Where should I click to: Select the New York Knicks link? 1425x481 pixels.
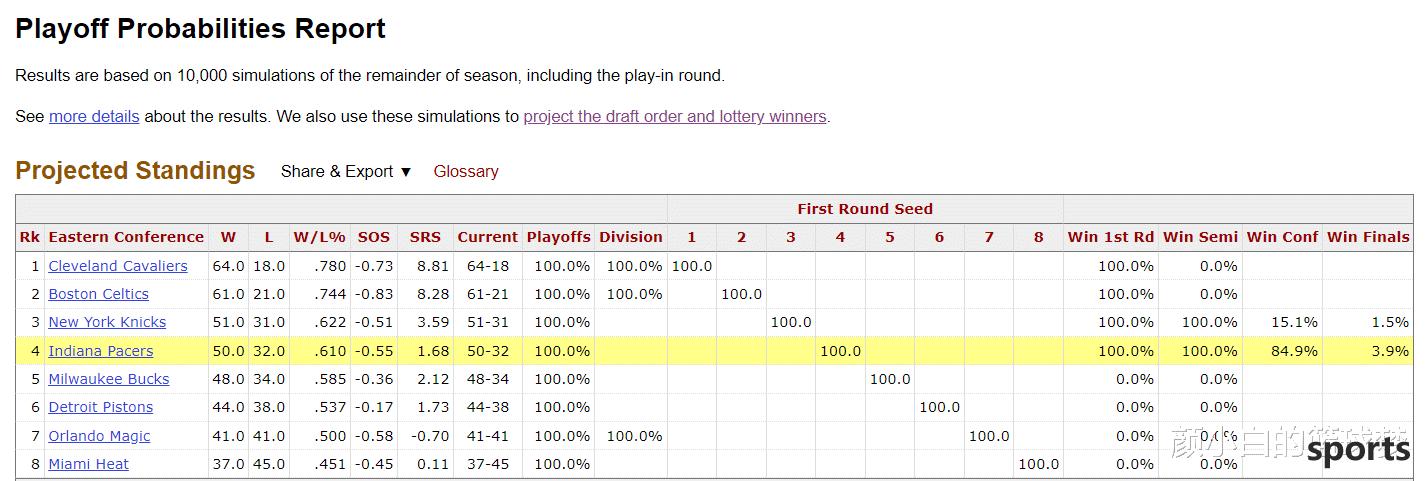coord(107,322)
